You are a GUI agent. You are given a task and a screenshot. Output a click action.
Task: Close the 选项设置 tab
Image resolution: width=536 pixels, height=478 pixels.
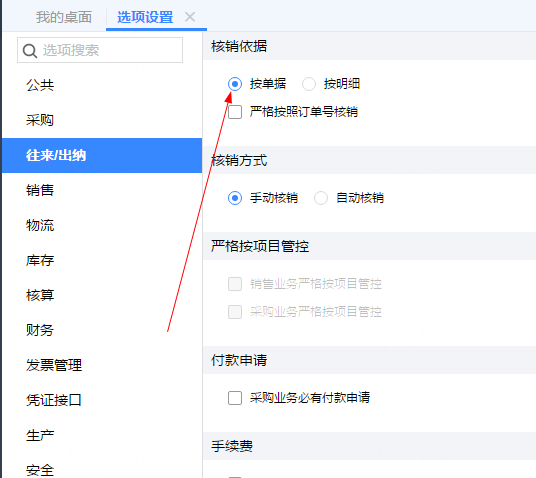pyautogui.click(x=190, y=17)
